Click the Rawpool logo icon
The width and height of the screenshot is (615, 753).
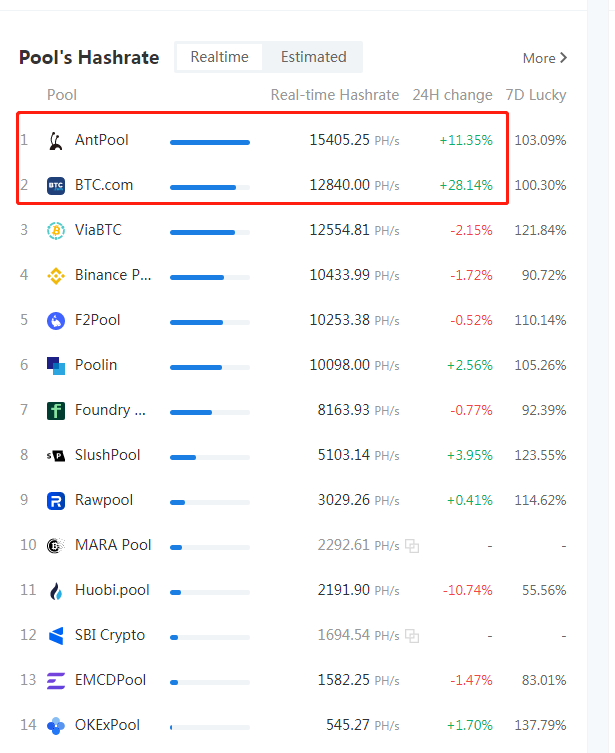[56, 500]
